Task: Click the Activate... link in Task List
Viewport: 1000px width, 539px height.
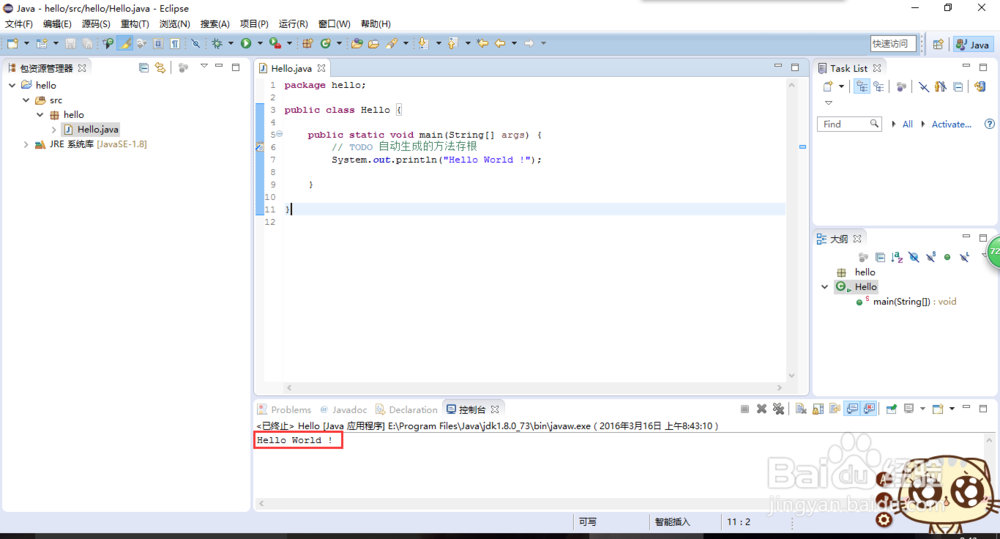Action: (x=952, y=124)
